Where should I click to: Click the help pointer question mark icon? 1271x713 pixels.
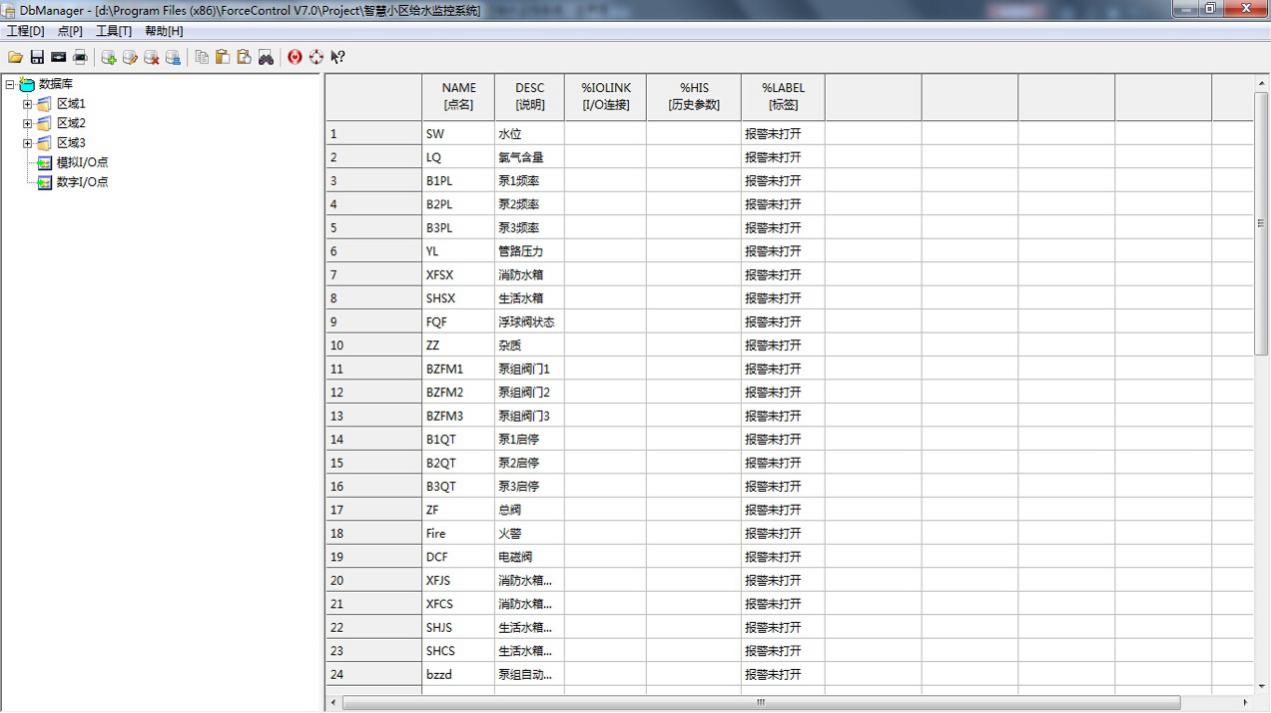338,58
